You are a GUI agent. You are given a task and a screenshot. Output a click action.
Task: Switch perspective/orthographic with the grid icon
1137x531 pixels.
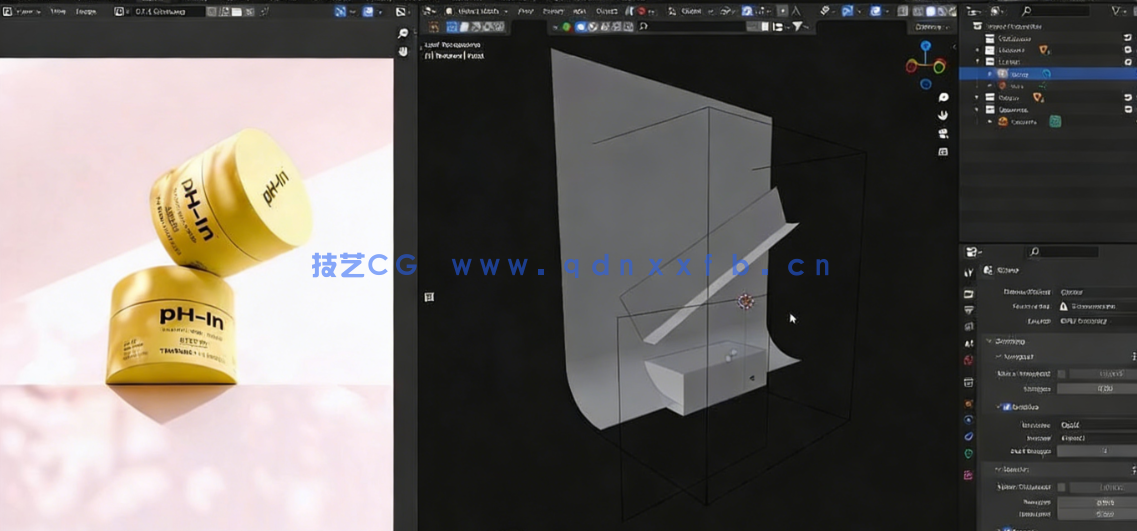point(943,152)
